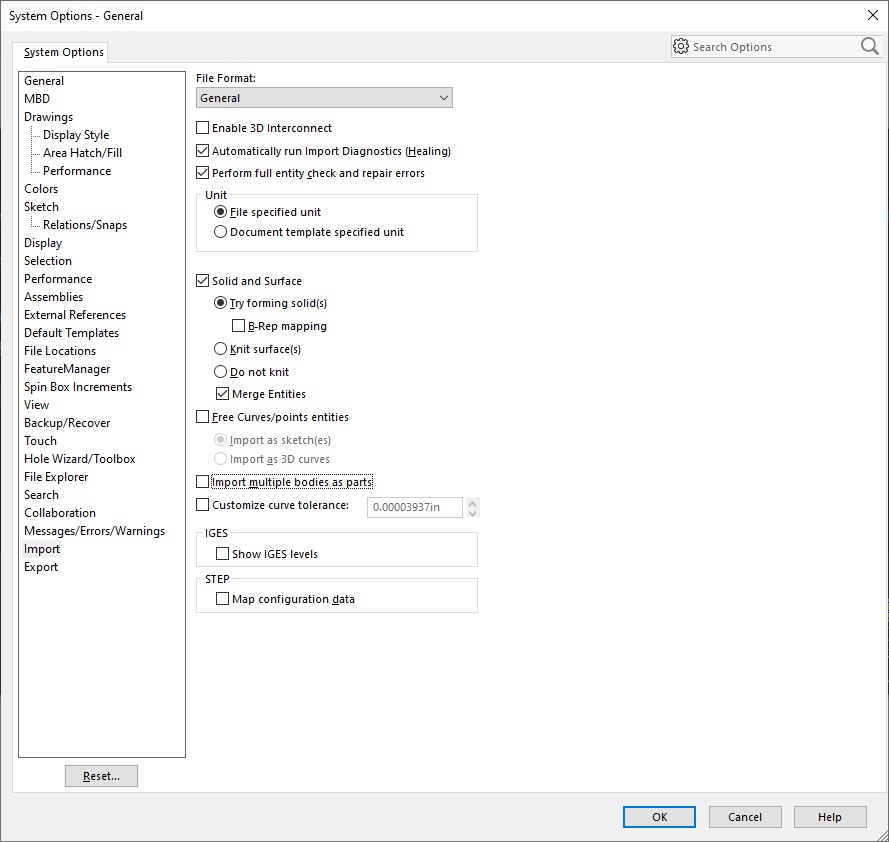This screenshot has width=889, height=842.
Task: Open top-level Performance category below Selection
Action: 58,279
